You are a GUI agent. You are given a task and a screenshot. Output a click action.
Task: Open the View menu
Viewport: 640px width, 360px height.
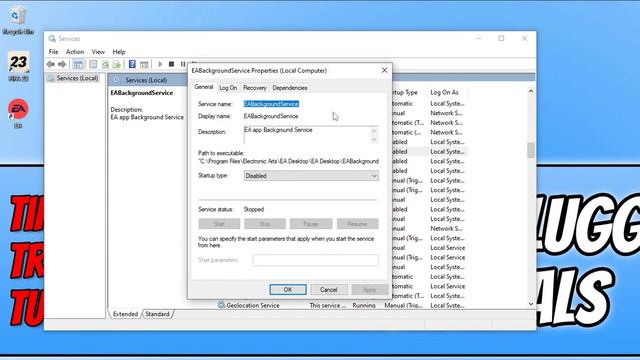[x=98, y=52]
